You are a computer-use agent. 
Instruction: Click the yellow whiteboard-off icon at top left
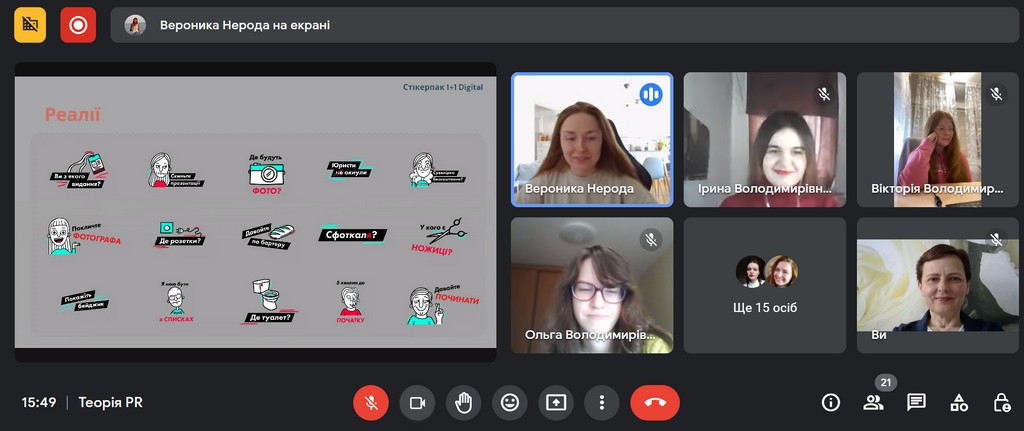30,25
